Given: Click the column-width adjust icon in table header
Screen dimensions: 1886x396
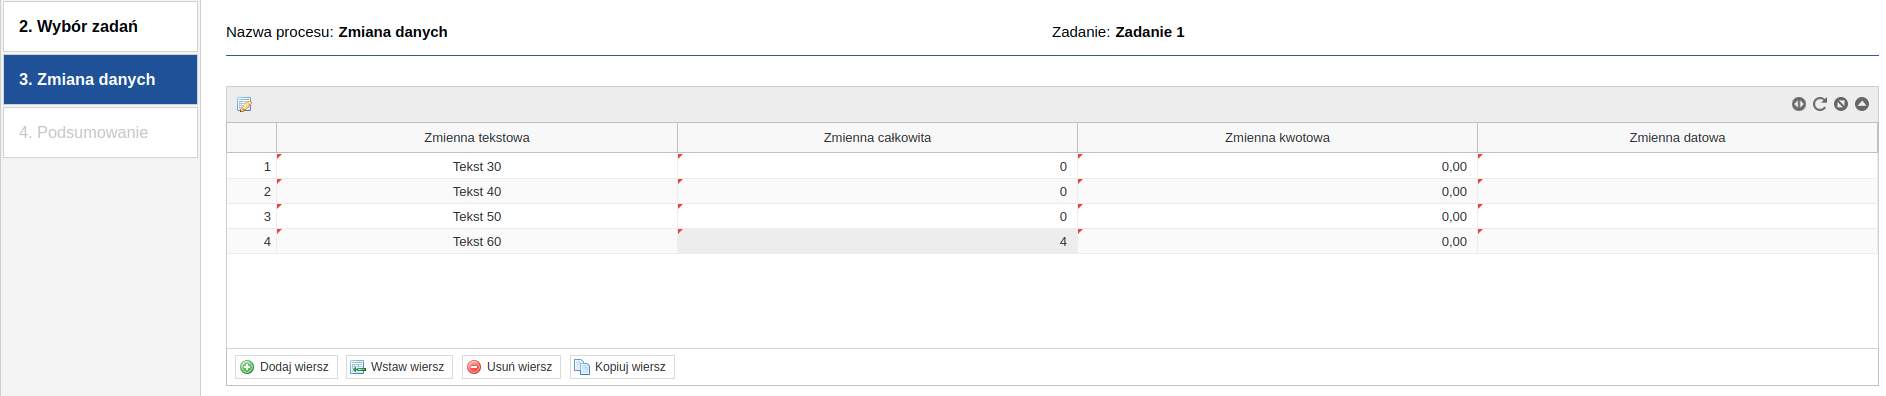Looking at the screenshot, I should tap(1798, 104).
